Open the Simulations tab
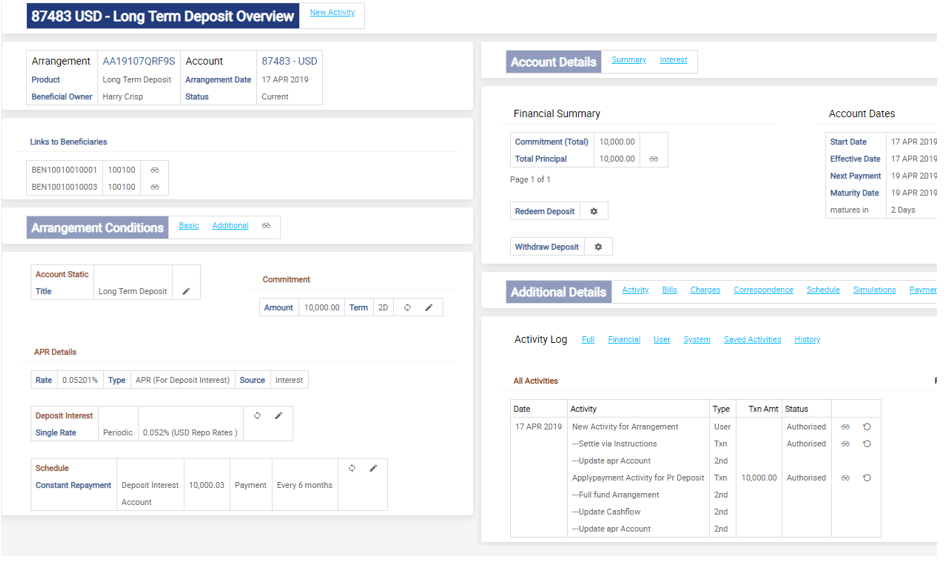Image resolution: width=944 pixels, height=562 pixels. pyautogui.click(x=874, y=290)
